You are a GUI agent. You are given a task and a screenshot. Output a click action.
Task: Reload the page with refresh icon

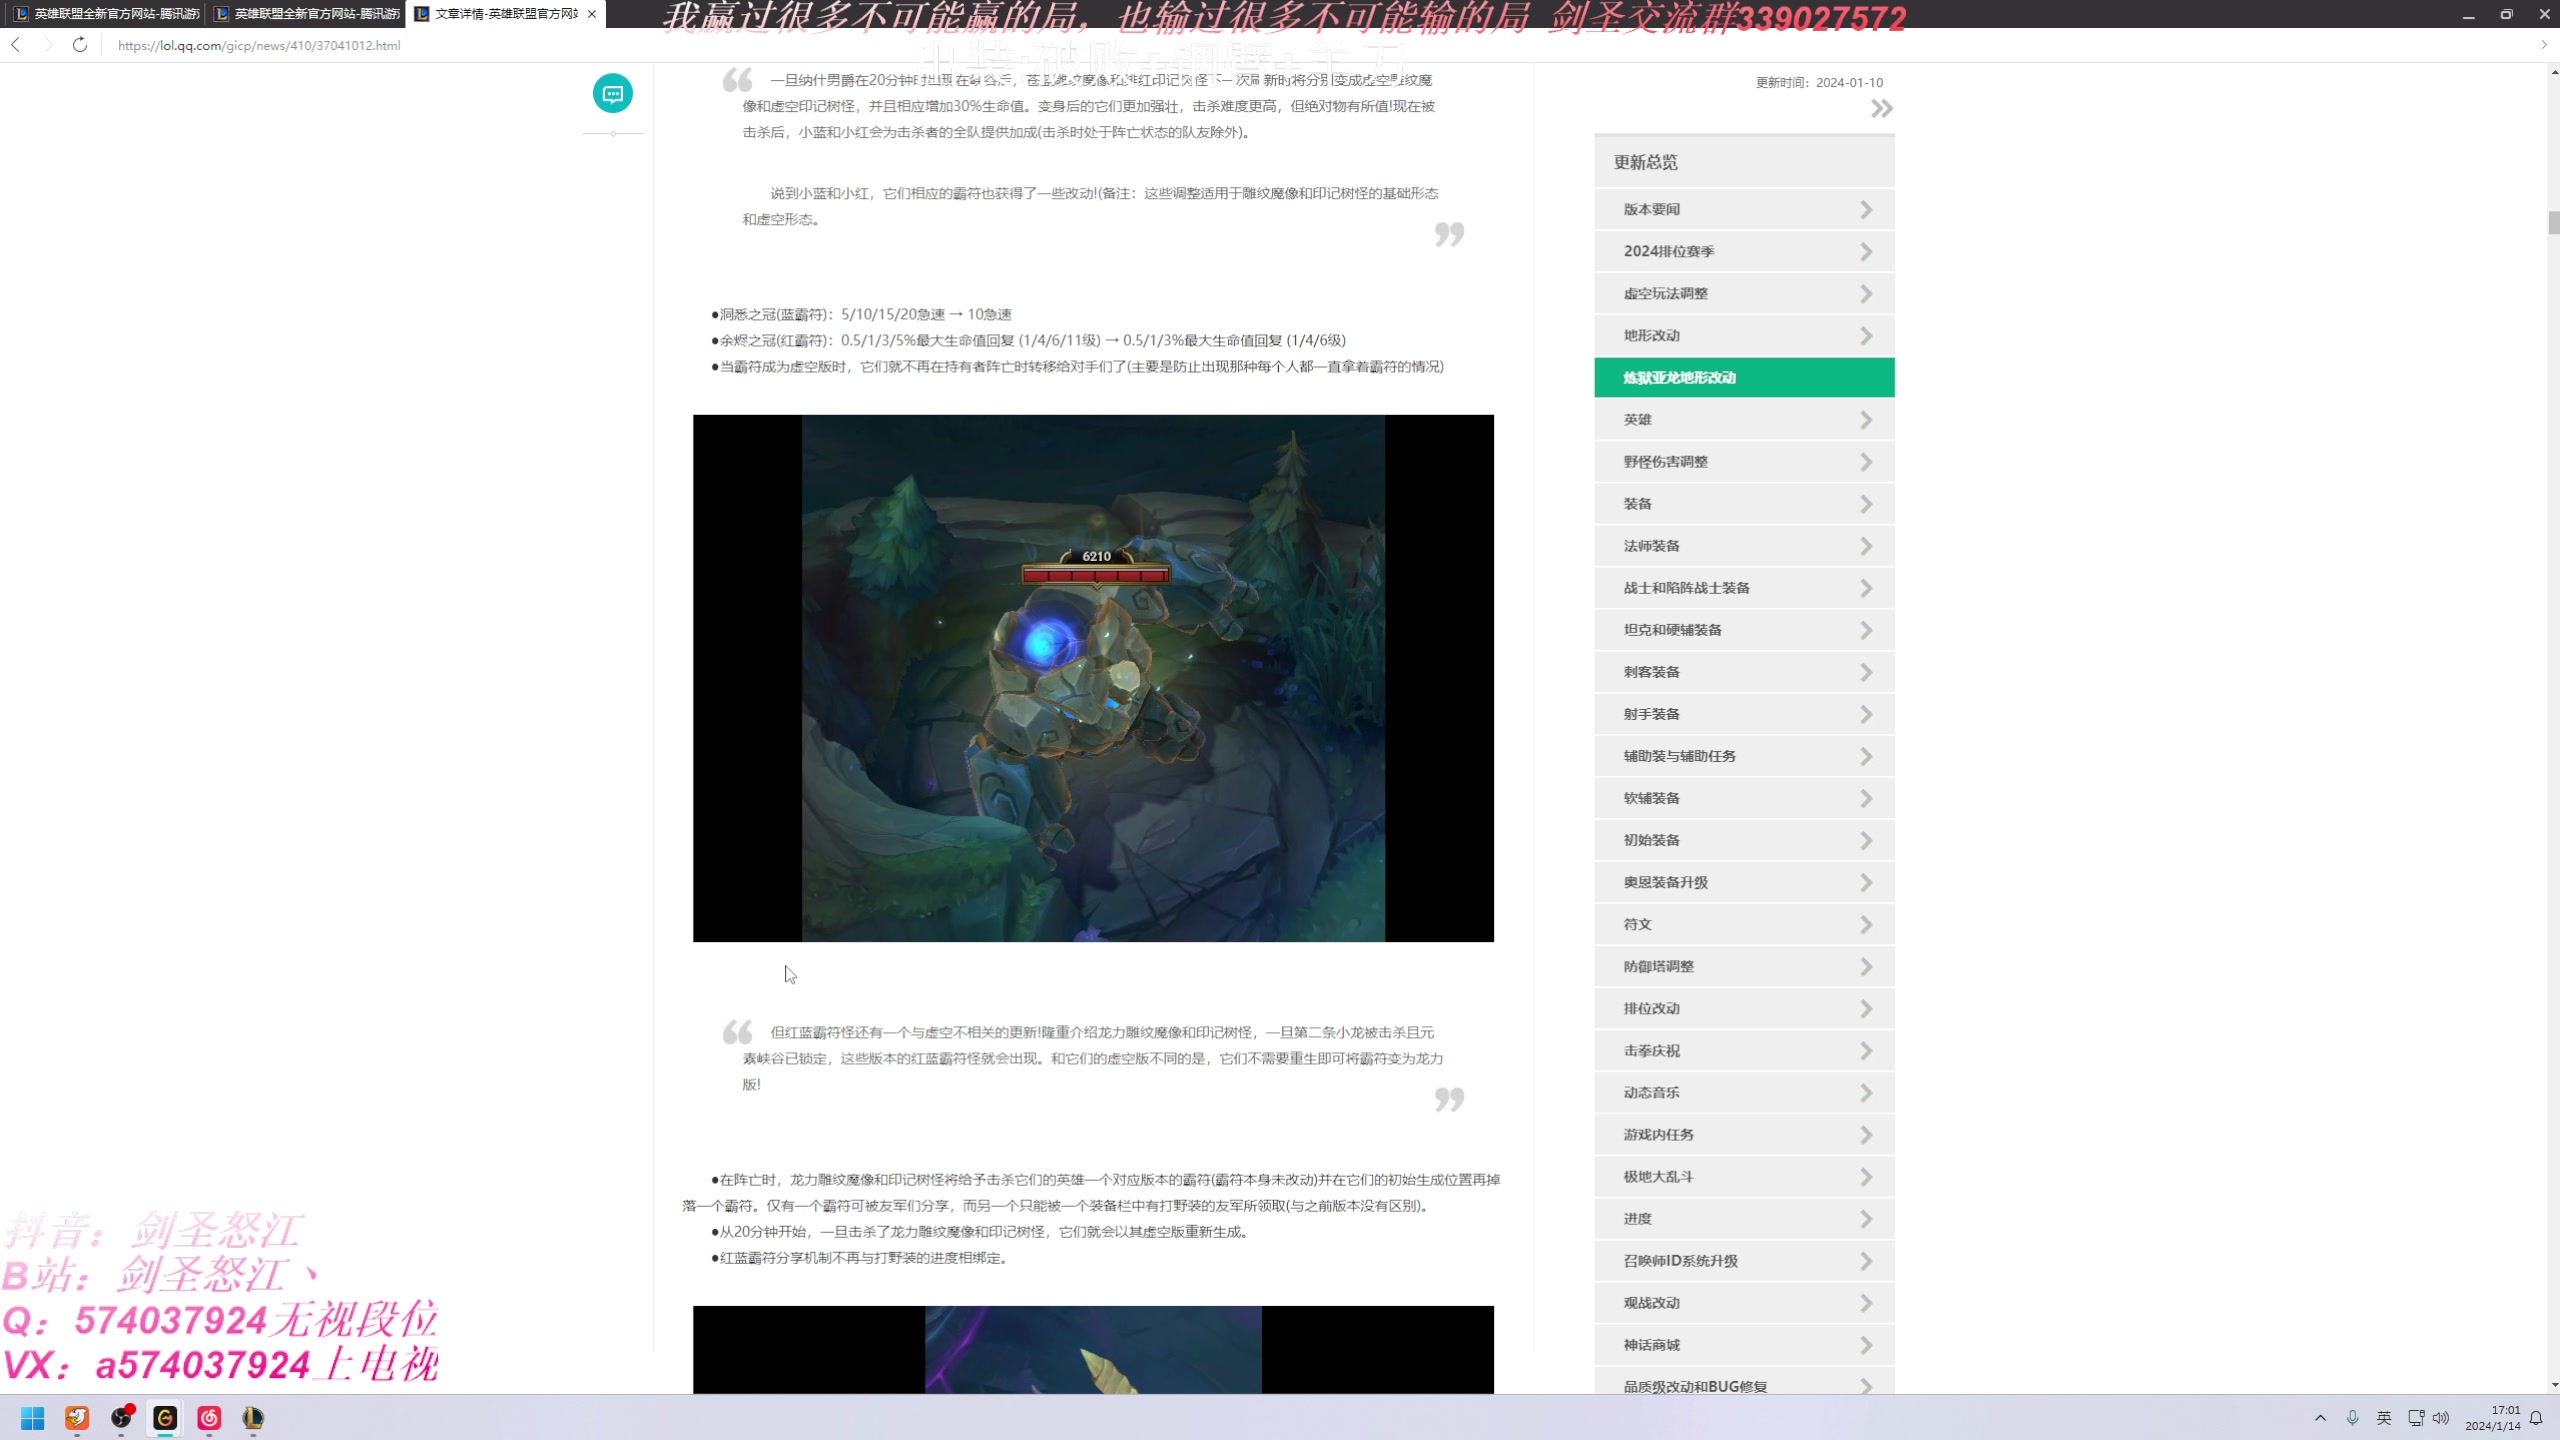pyautogui.click(x=80, y=45)
